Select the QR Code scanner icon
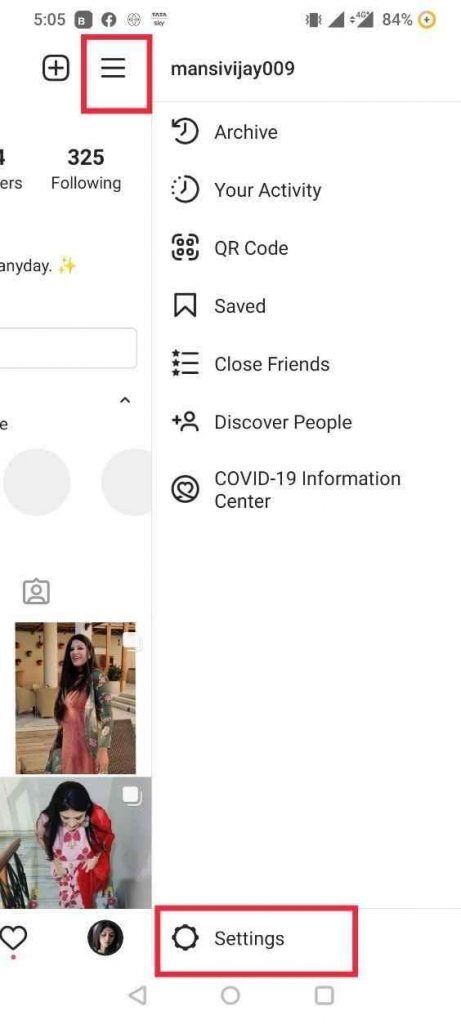Screen dimensions: 461x1024 184,248
